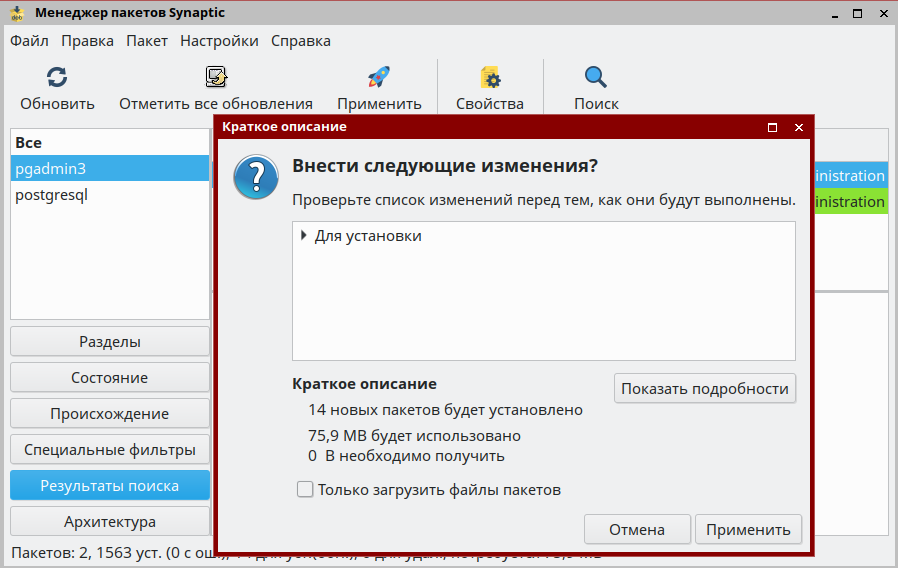Click the 75,9 MB будет использовано line
898x568 pixels.
point(414,436)
